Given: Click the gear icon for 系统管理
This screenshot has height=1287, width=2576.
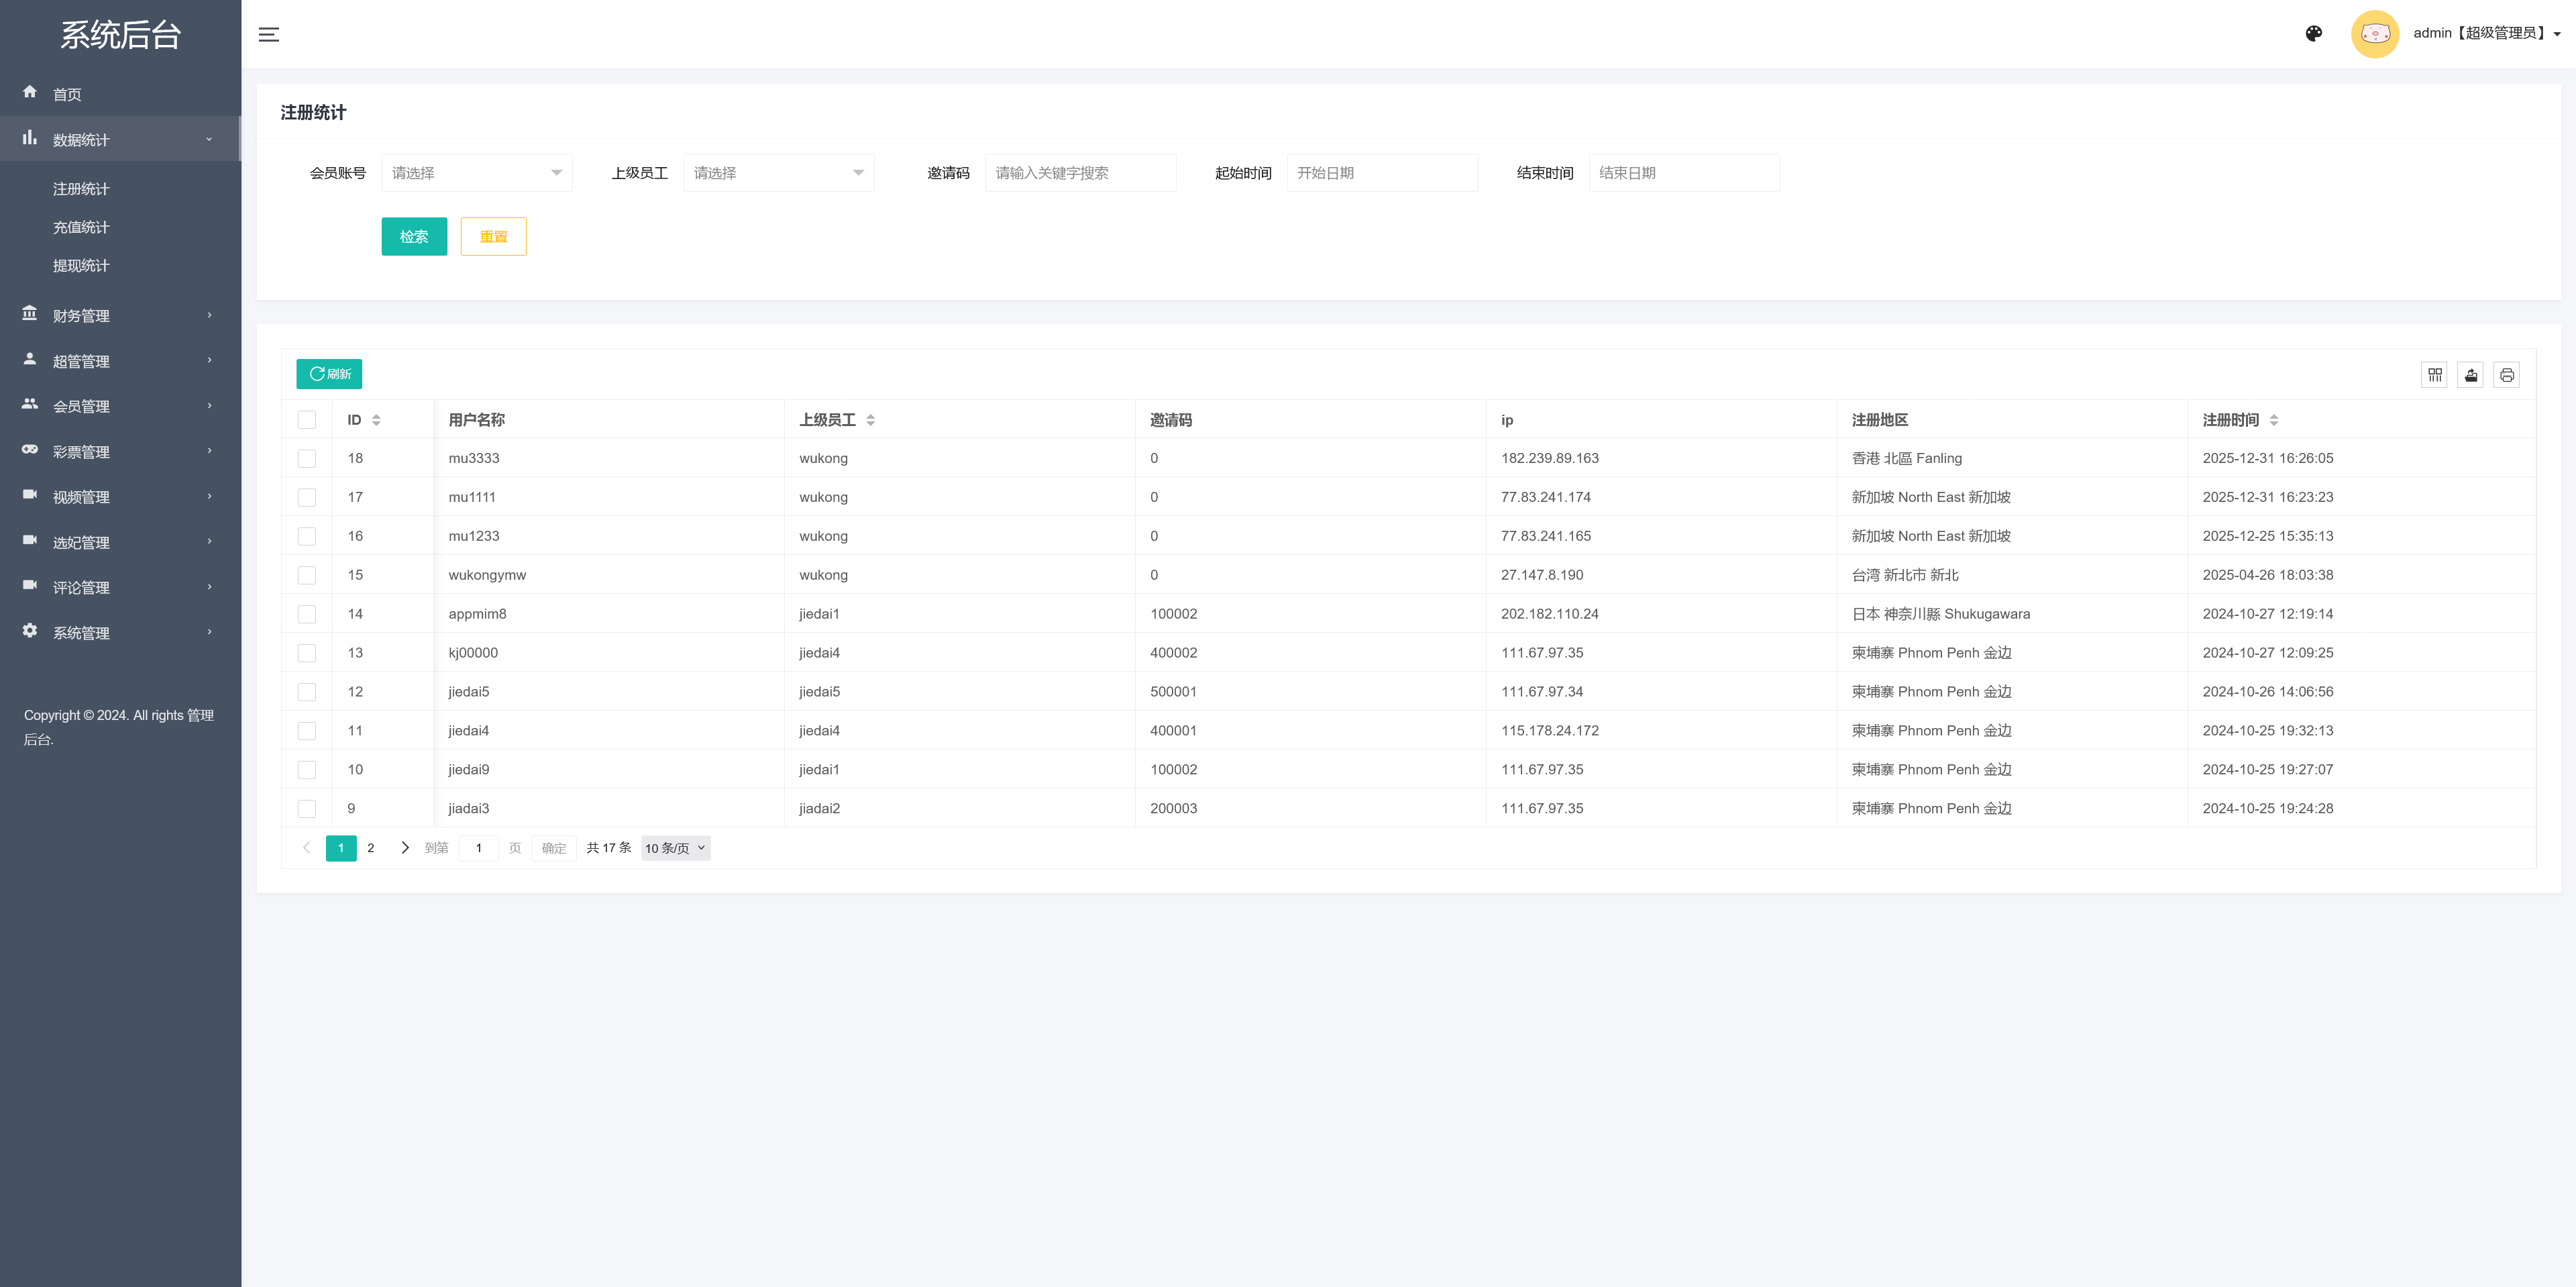Looking at the screenshot, I should tap(30, 631).
